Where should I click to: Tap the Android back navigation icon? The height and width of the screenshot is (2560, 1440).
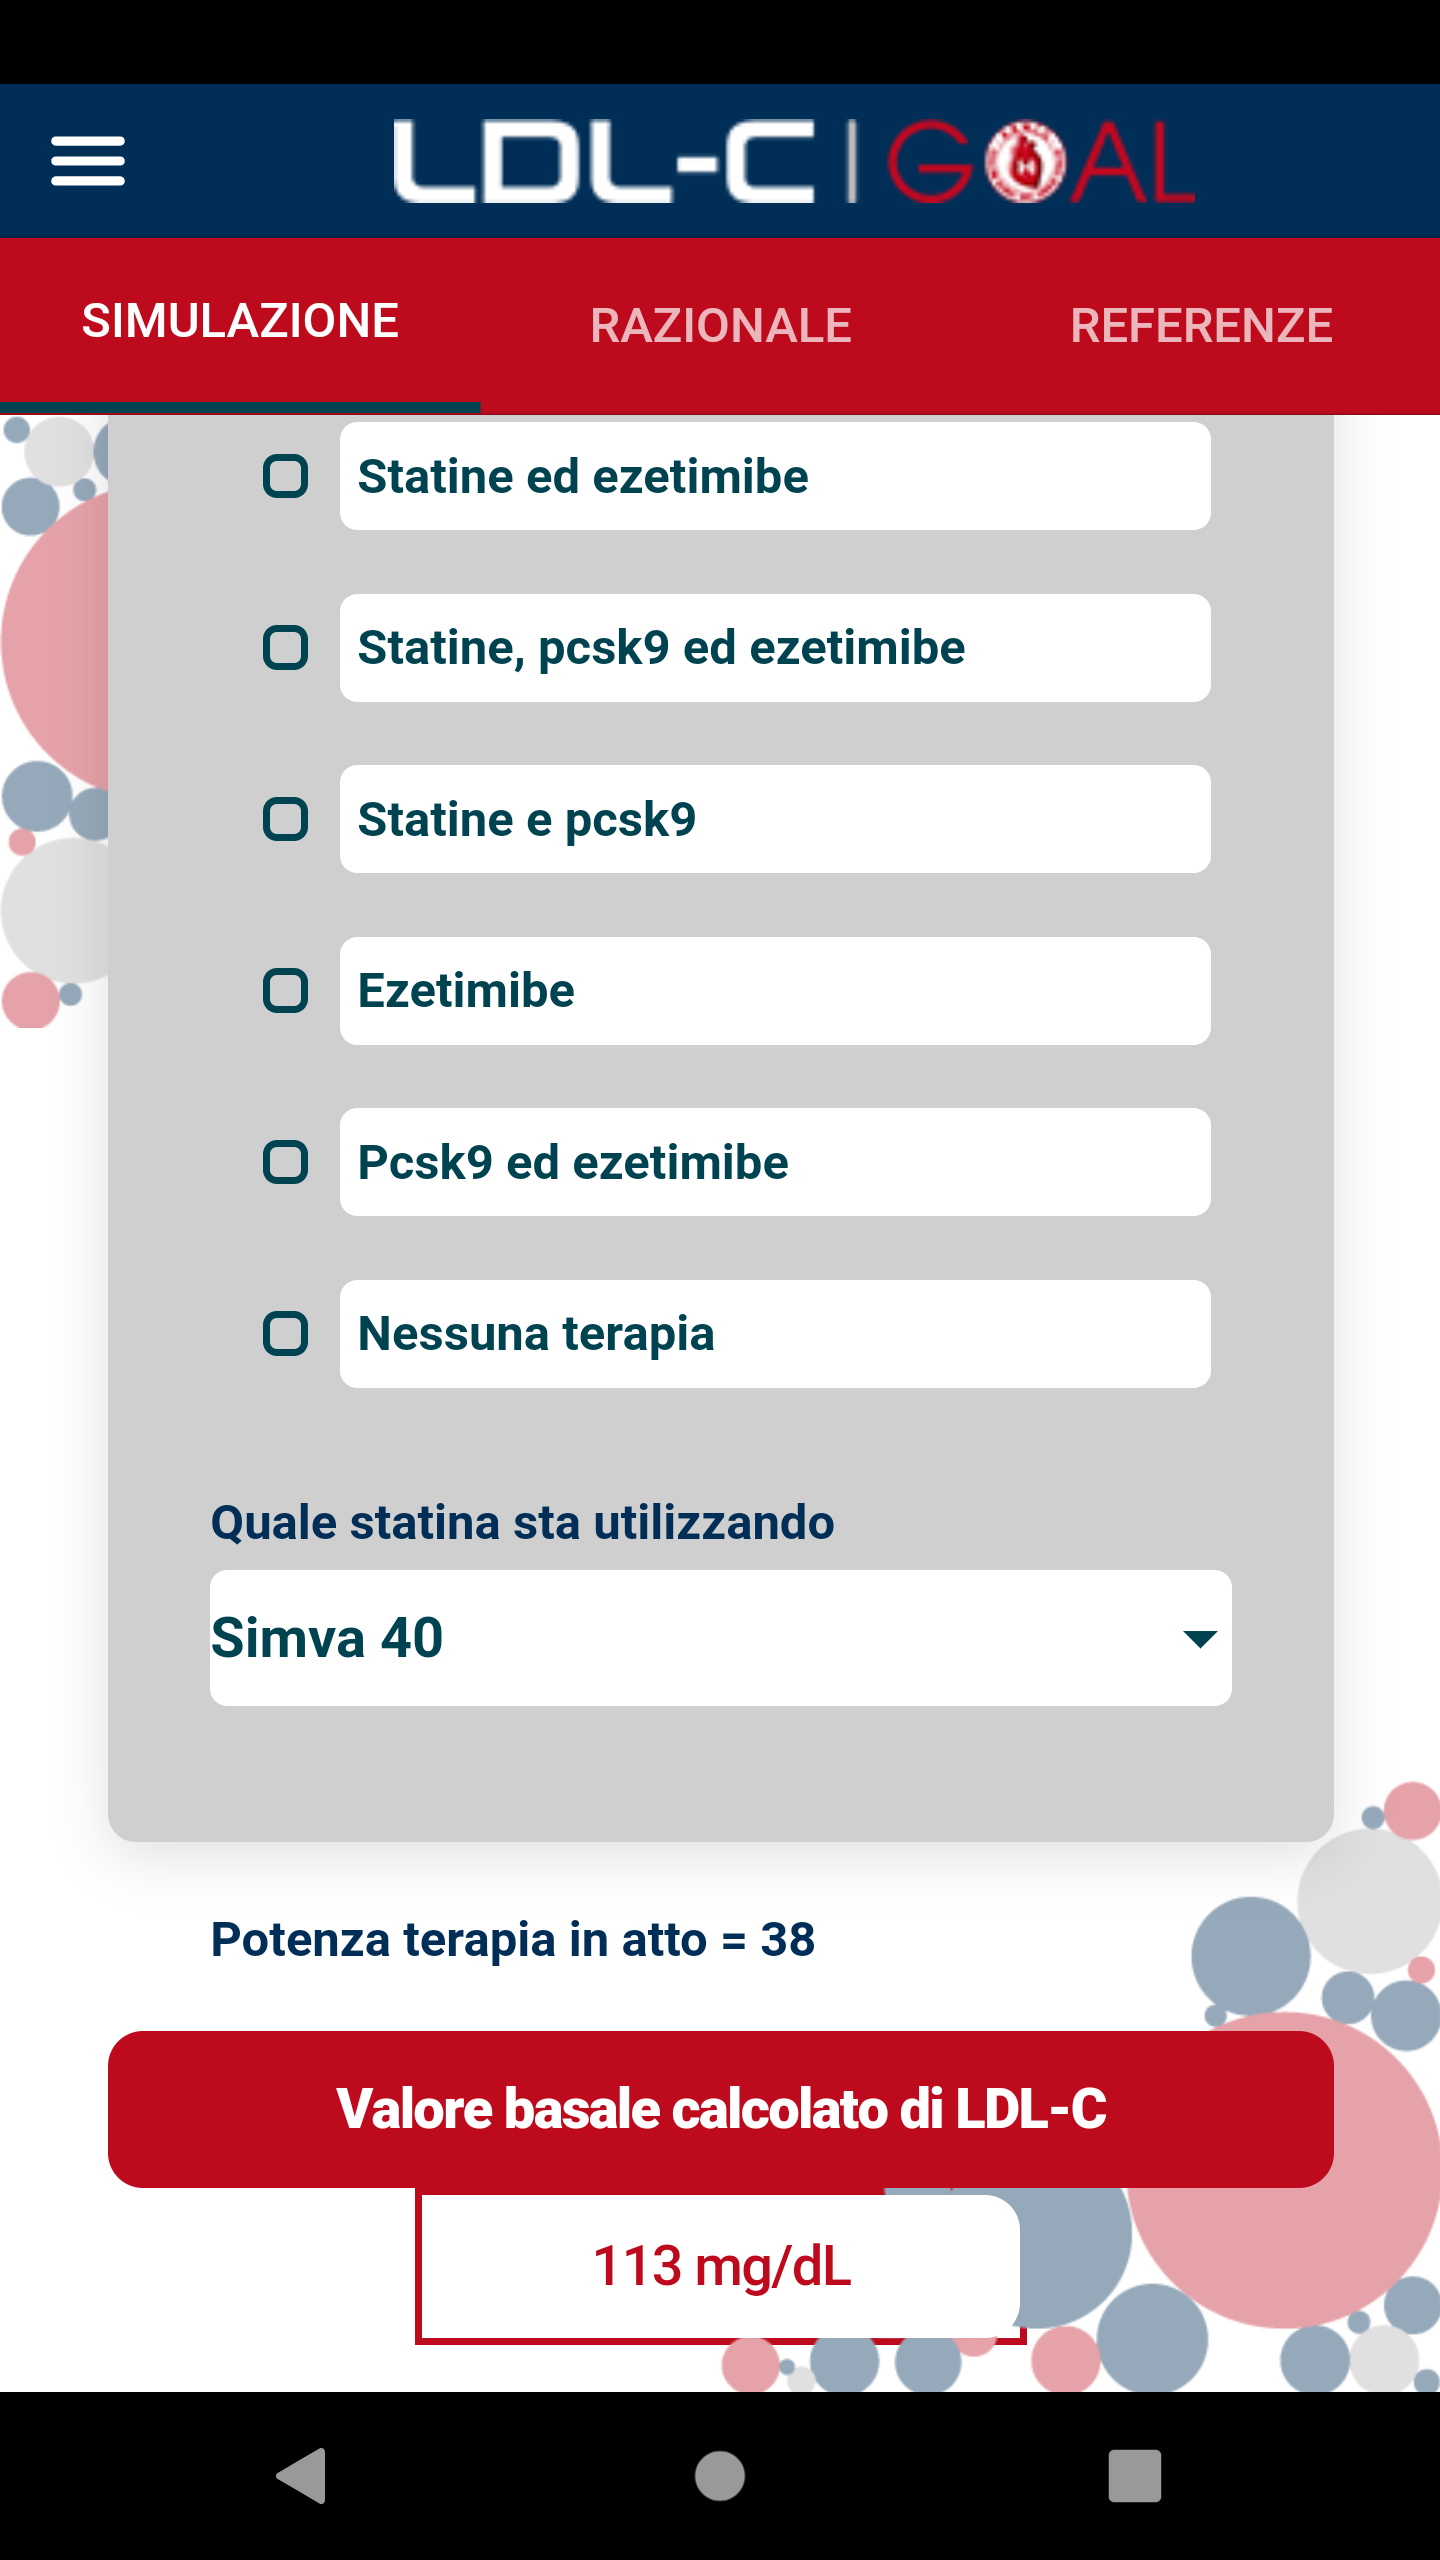pyautogui.click(x=301, y=2476)
